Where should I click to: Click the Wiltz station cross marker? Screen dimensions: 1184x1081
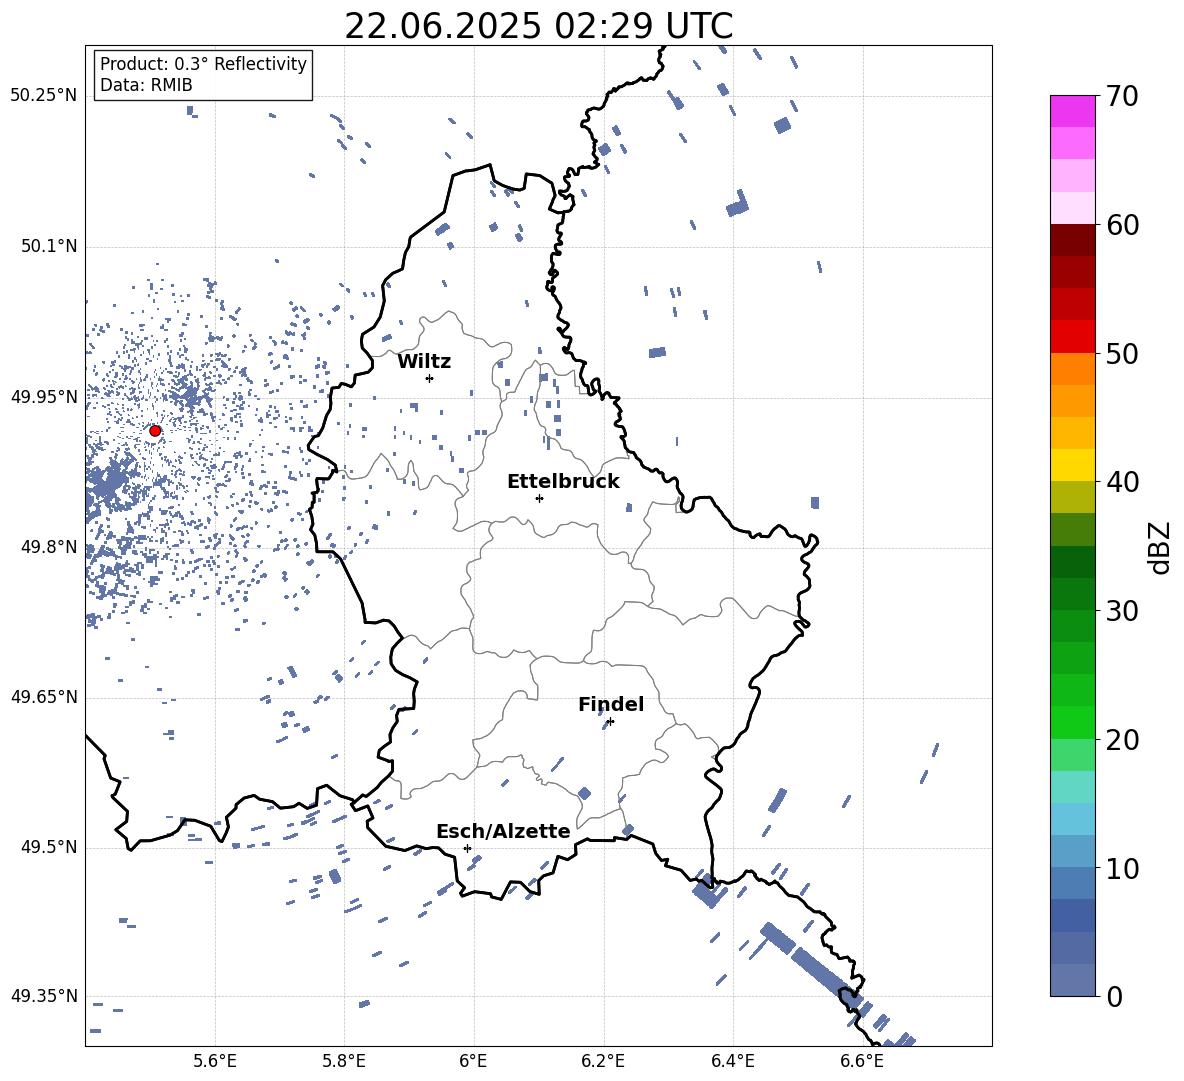(430, 378)
